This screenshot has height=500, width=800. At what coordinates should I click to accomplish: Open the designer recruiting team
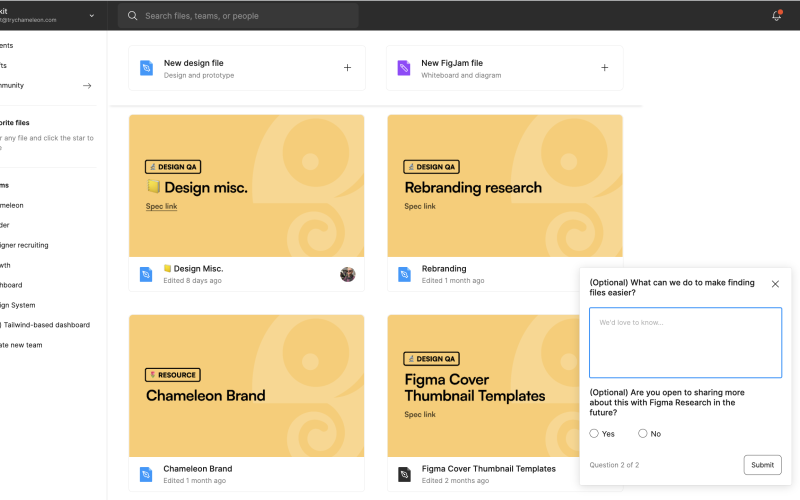point(24,245)
